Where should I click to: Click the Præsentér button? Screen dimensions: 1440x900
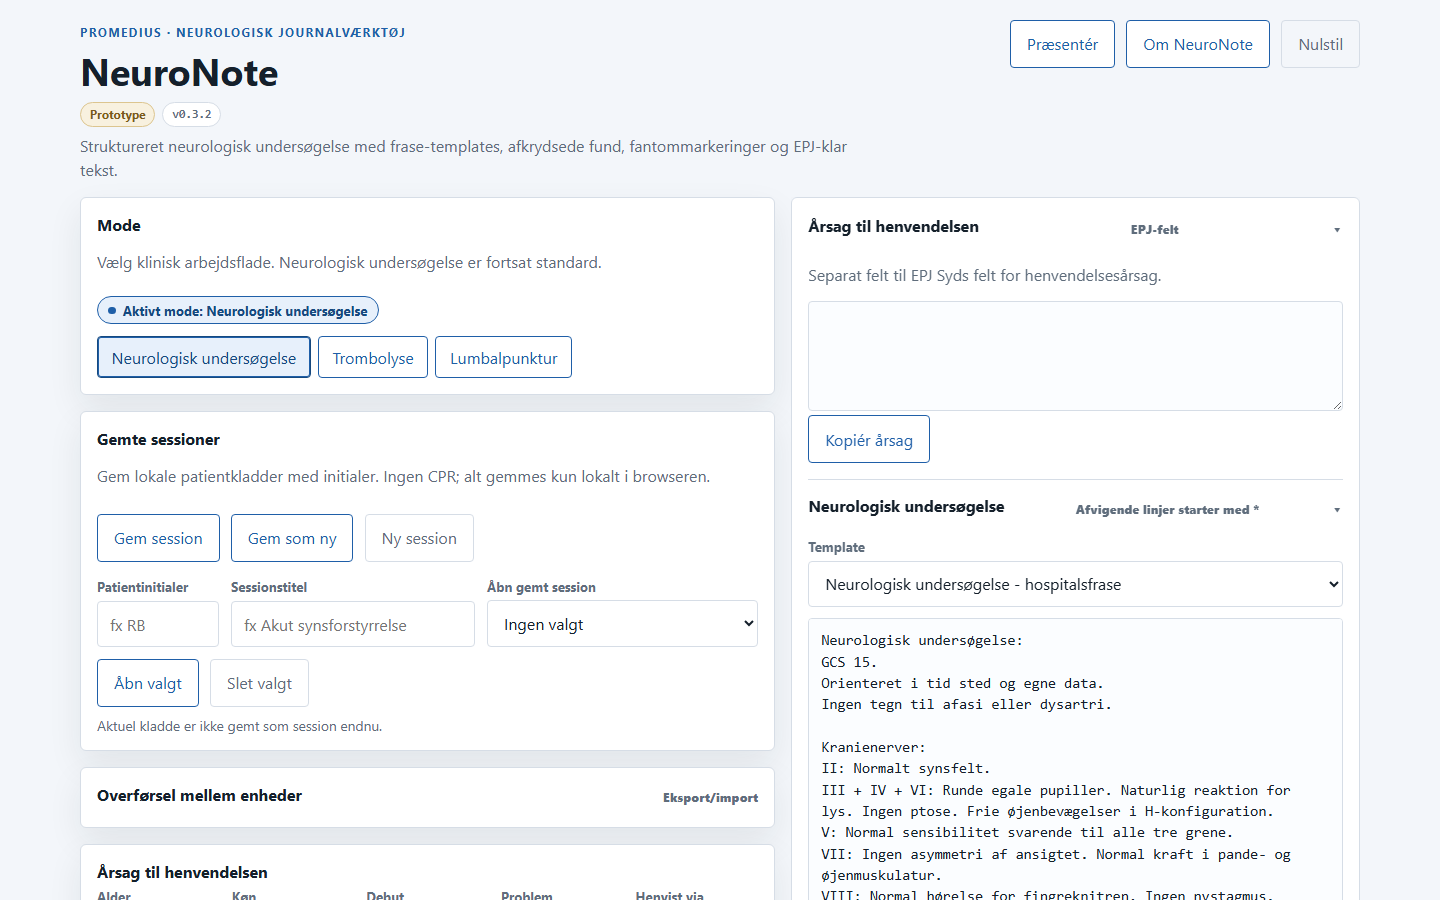pyautogui.click(x=1062, y=44)
